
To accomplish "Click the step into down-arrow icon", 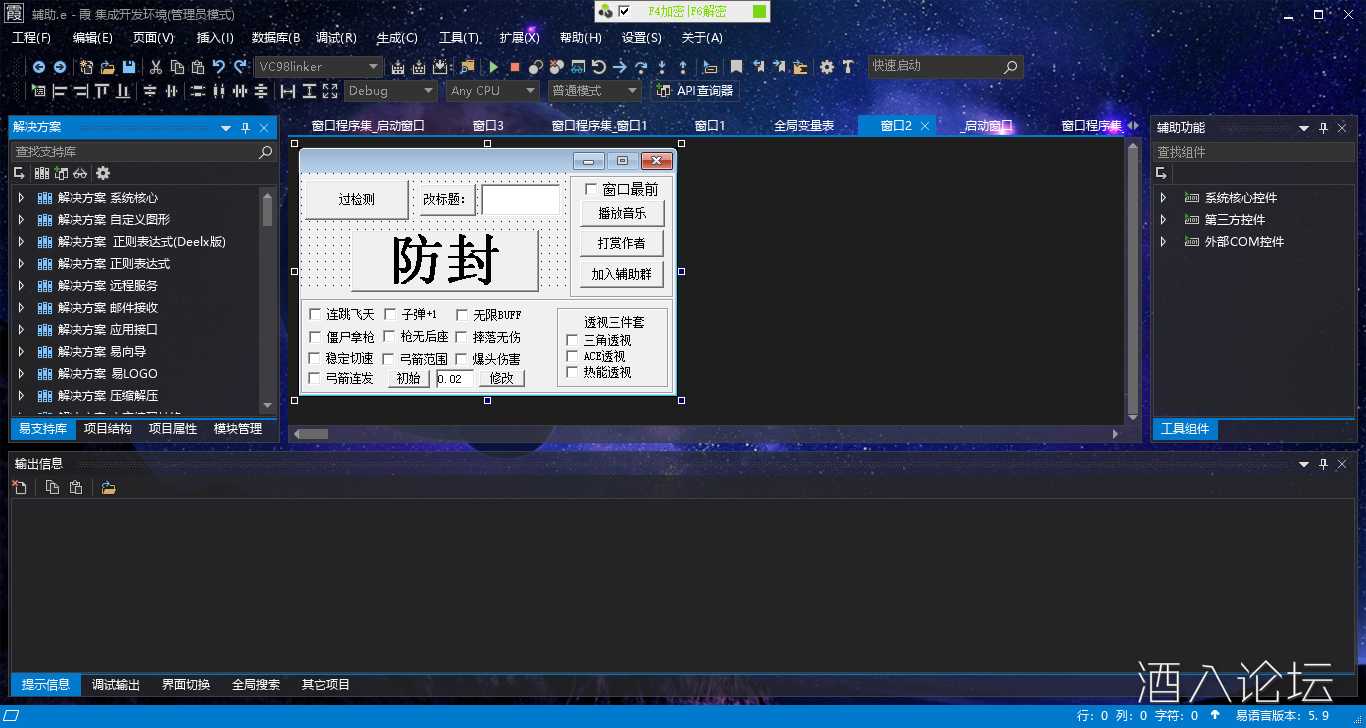I will coord(662,67).
